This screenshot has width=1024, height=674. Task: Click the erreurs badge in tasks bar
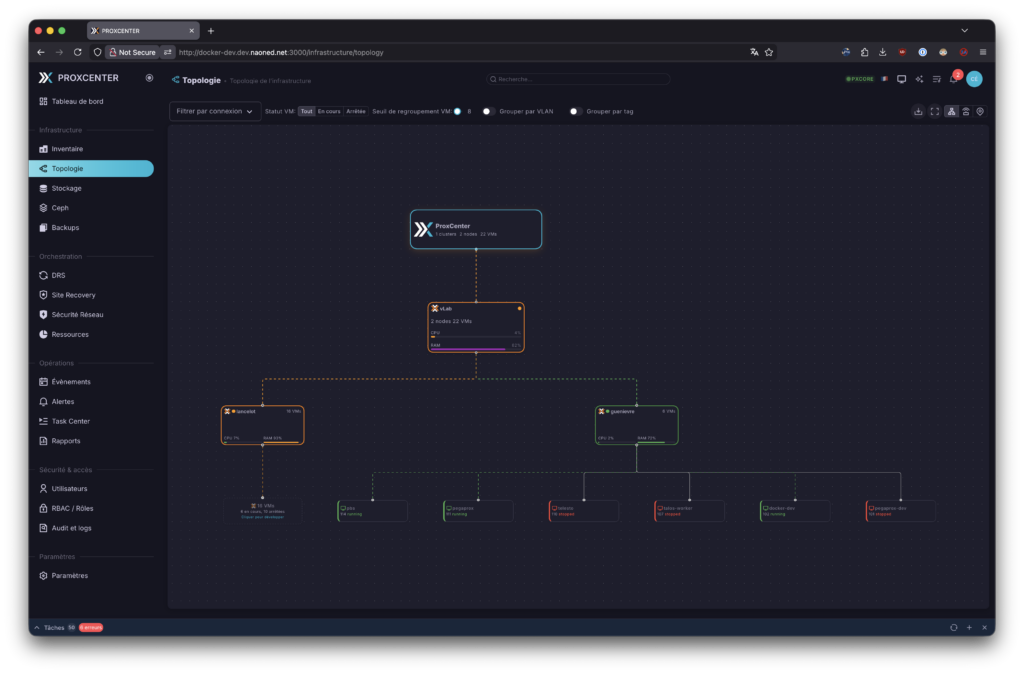[x=91, y=628]
